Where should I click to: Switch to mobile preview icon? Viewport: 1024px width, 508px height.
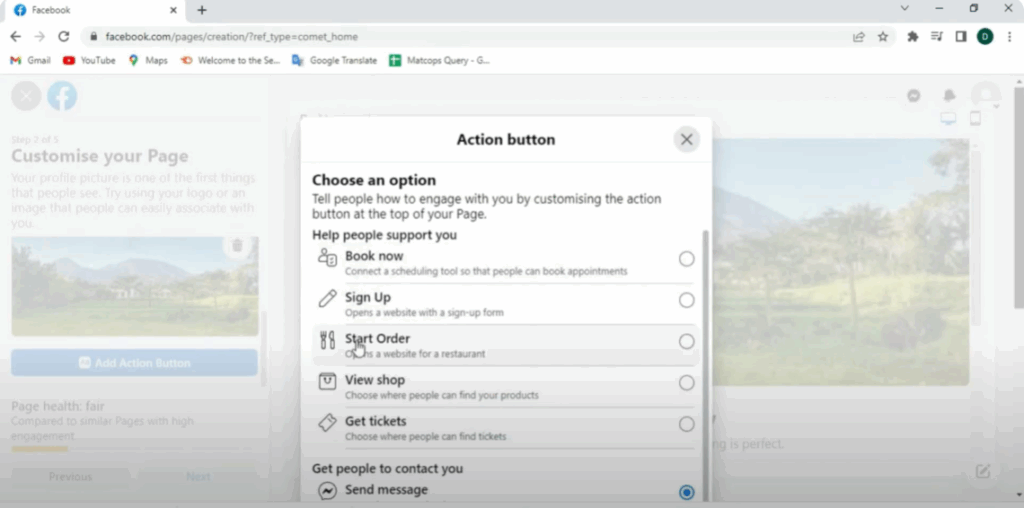975,119
